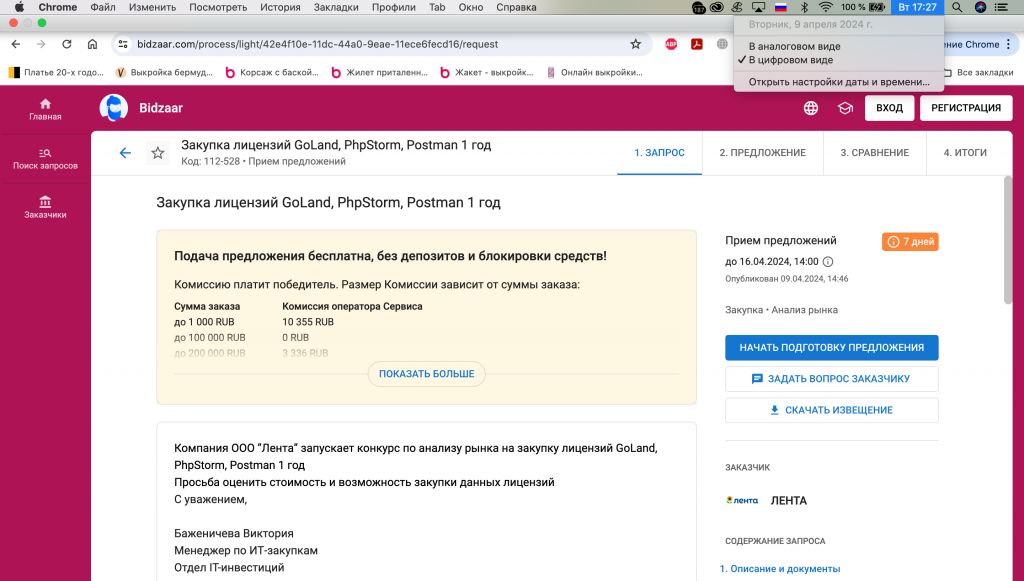This screenshot has height=581, width=1024.
Task: Open bookmark Корсаж с баской...
Action: pos(272,72)
